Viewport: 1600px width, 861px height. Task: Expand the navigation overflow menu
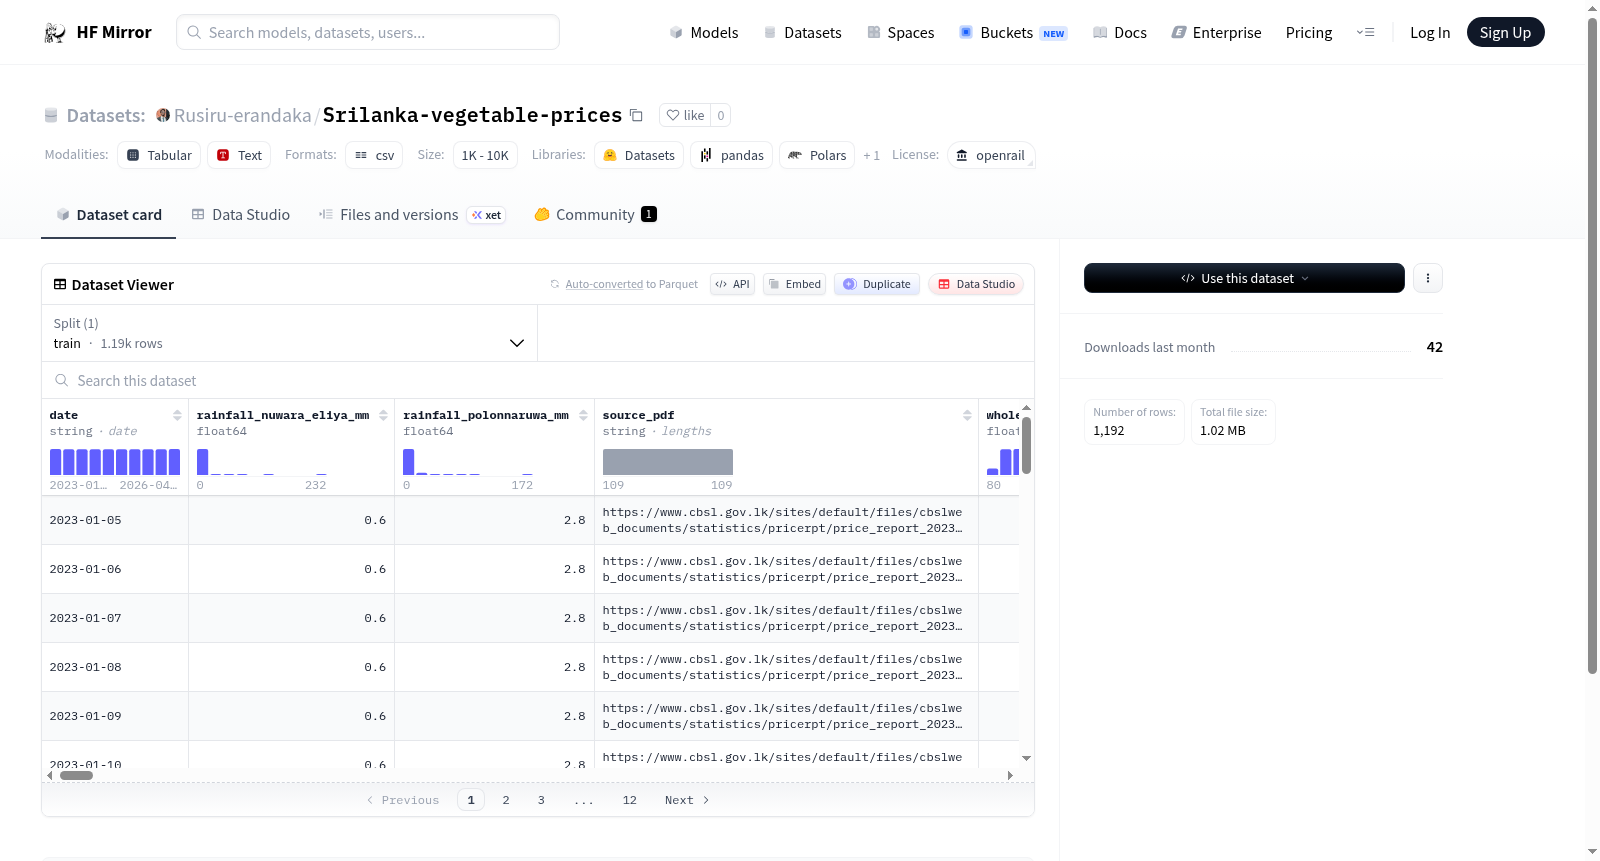click(1365, 33)
